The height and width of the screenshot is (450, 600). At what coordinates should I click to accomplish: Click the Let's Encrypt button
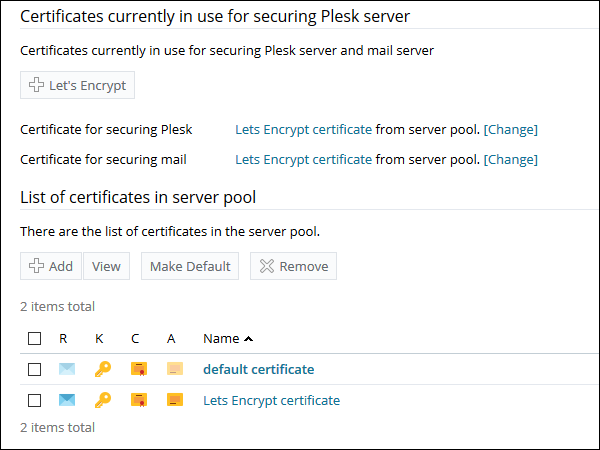(x=77, y=85)
